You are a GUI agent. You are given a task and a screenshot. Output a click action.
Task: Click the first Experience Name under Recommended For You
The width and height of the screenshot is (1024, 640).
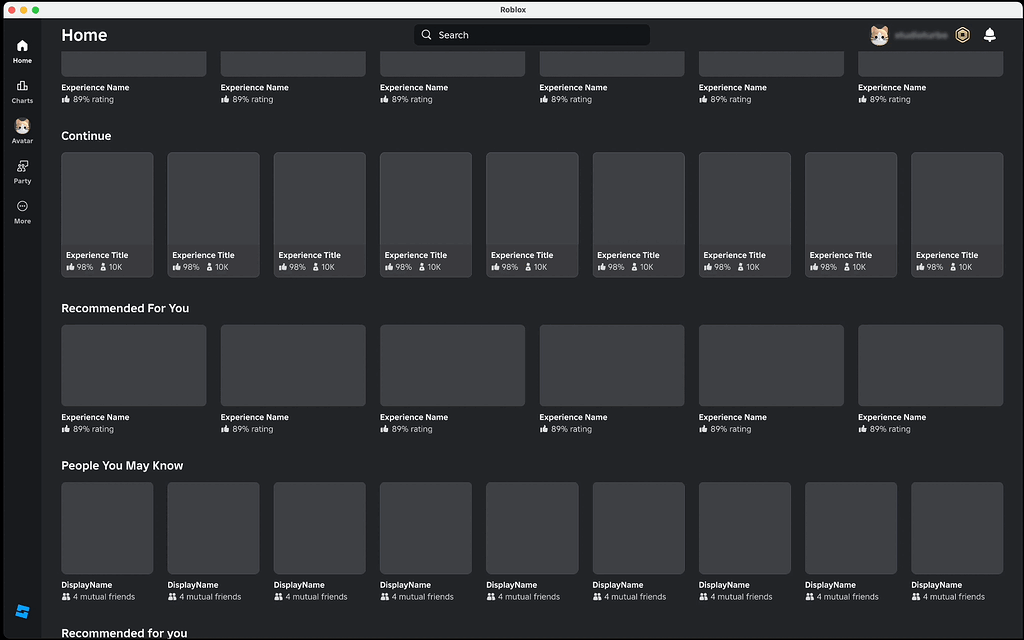94,417
